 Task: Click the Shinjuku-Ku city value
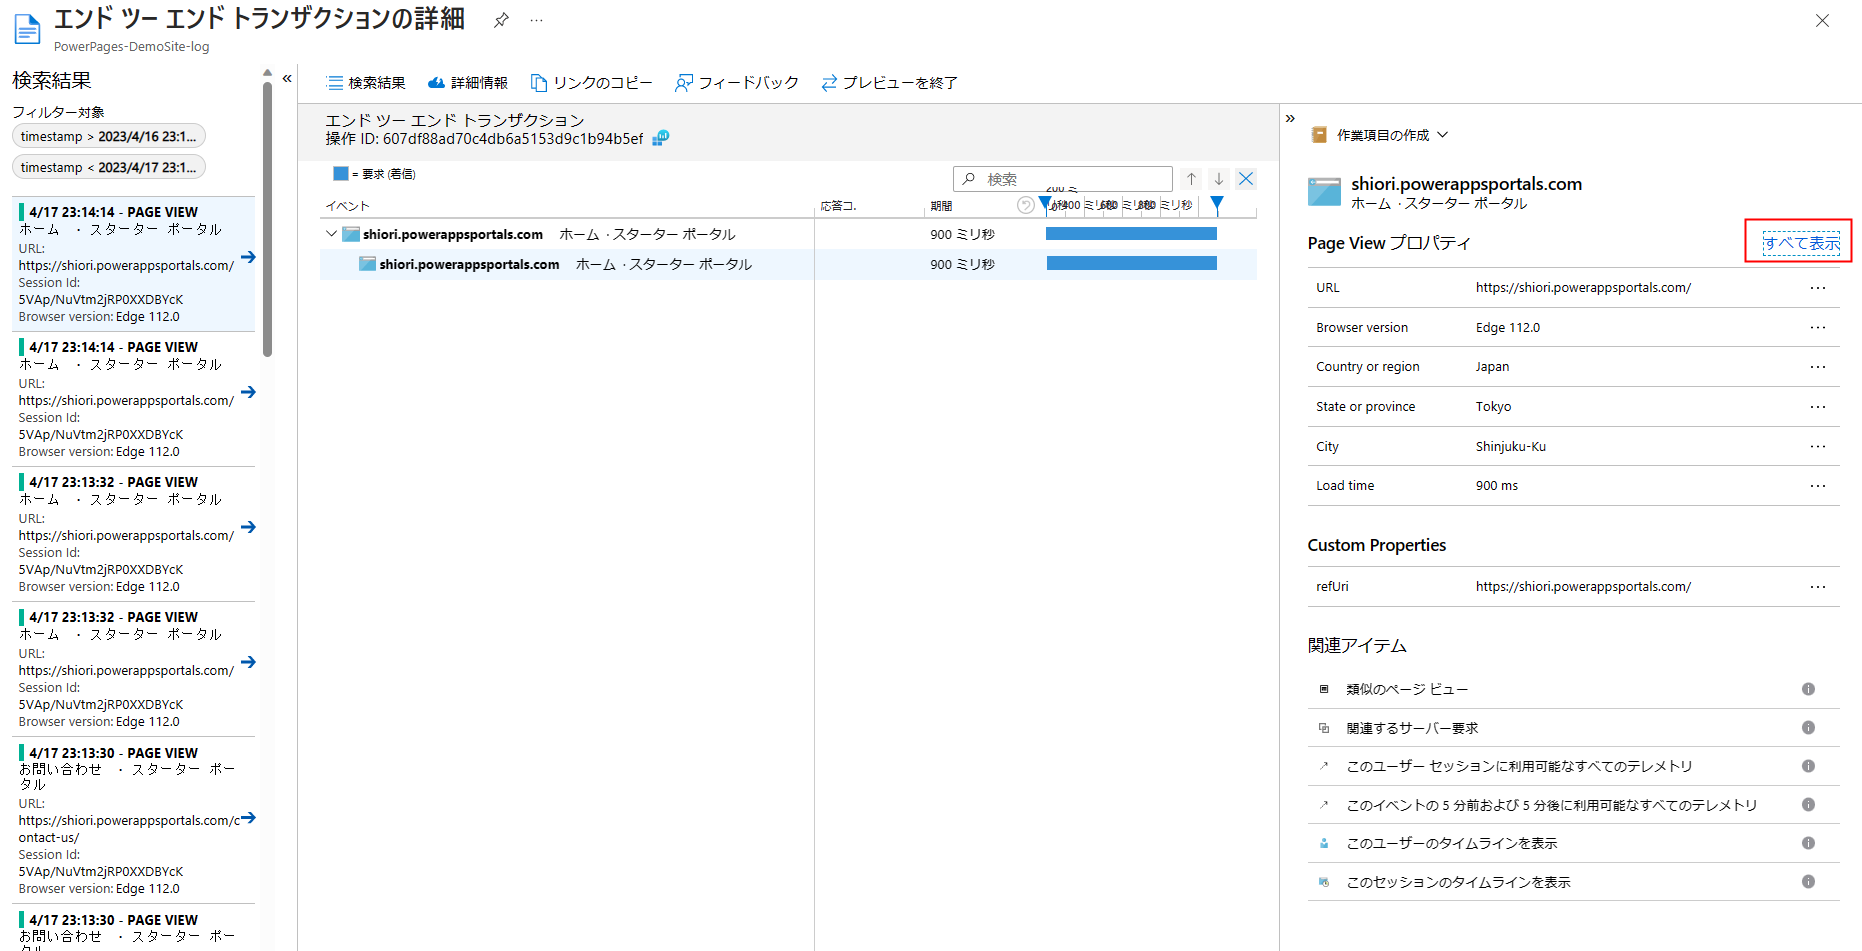(1510, 447)
